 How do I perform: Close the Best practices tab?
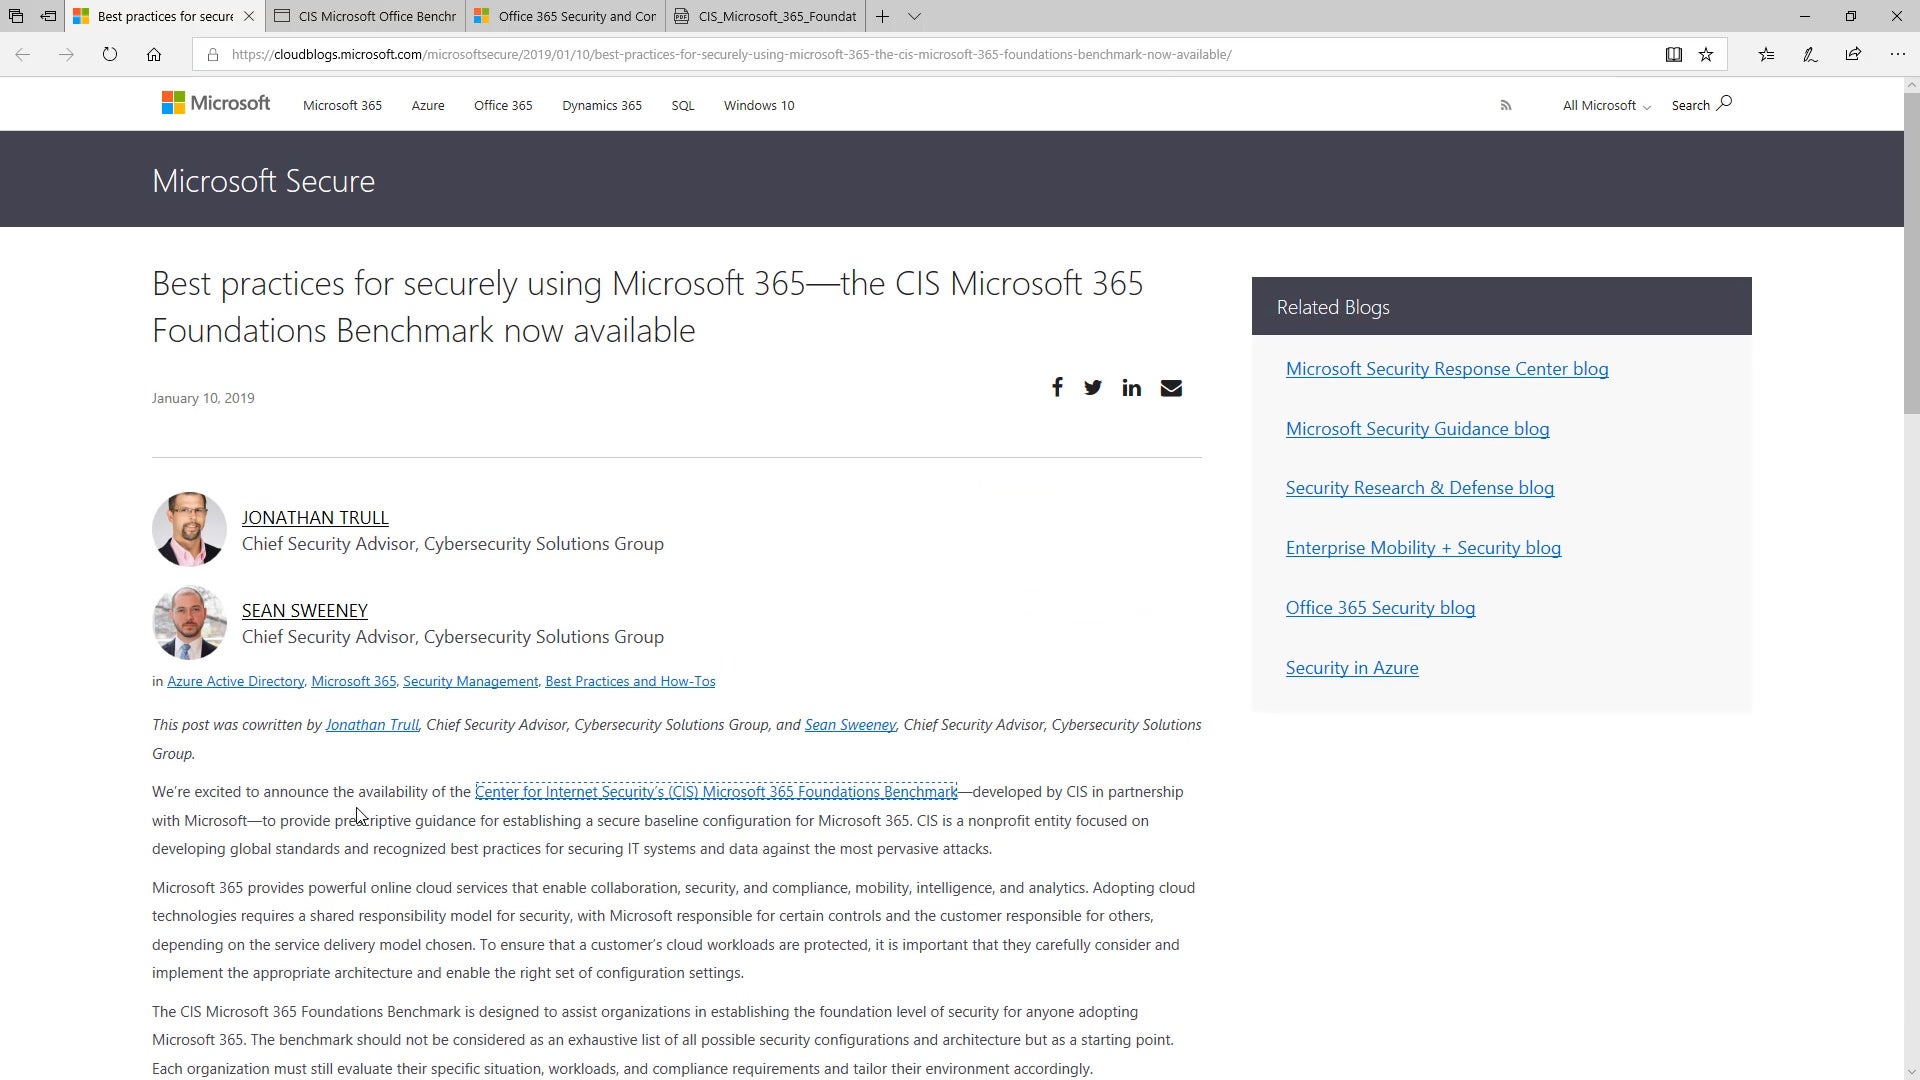tap(249, 16)
